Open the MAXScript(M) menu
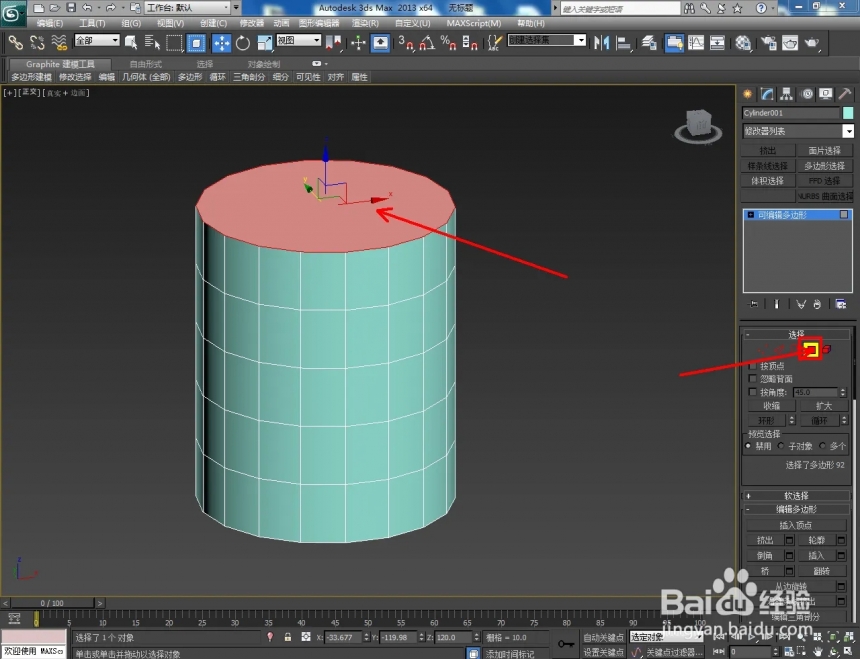This screenshot has height=659, width=860. point(474,23)
